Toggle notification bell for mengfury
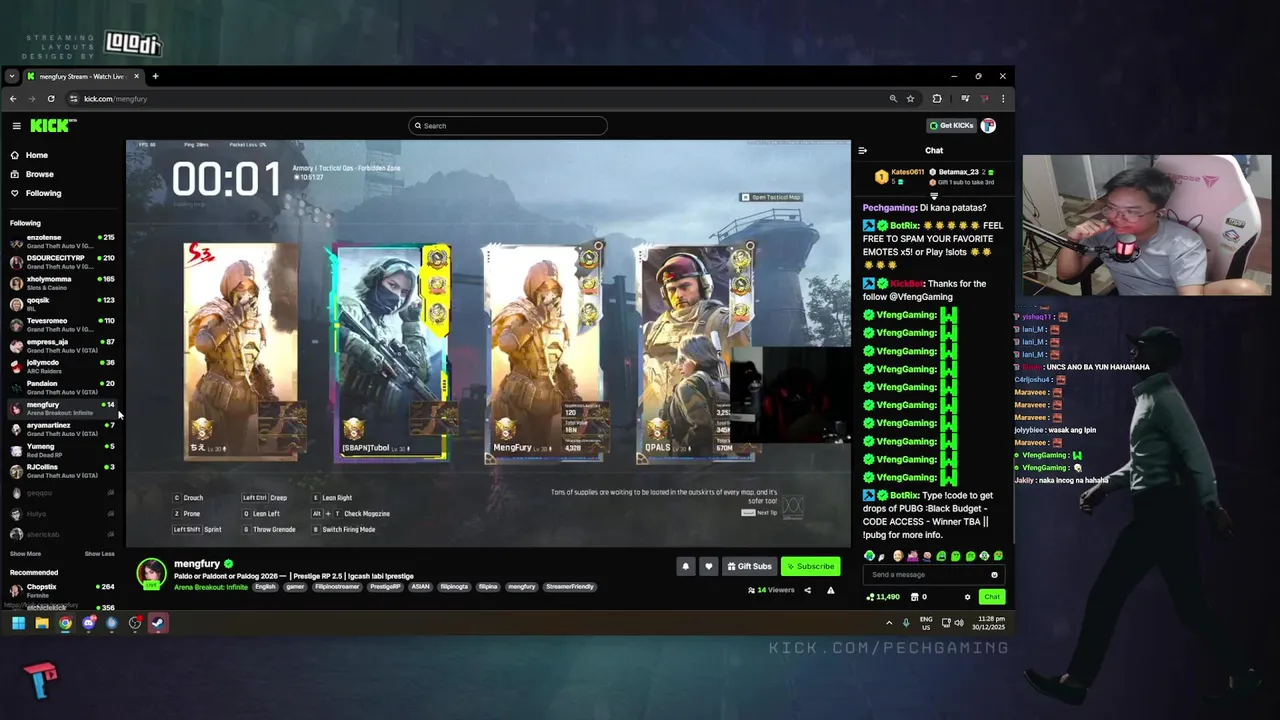This screenshot has height=720, width=1280. [x=685, y=566]
